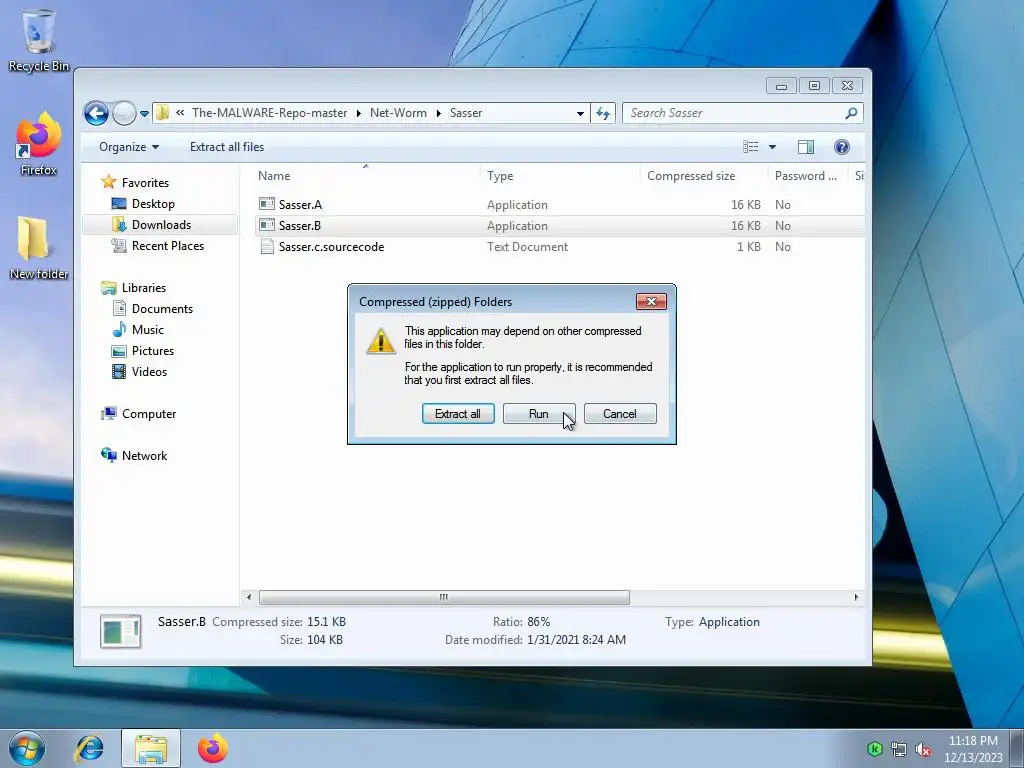Open the Windows Start menu
Image resolution: width=1024 pixels, height=768 pixels.
[27, 748]
